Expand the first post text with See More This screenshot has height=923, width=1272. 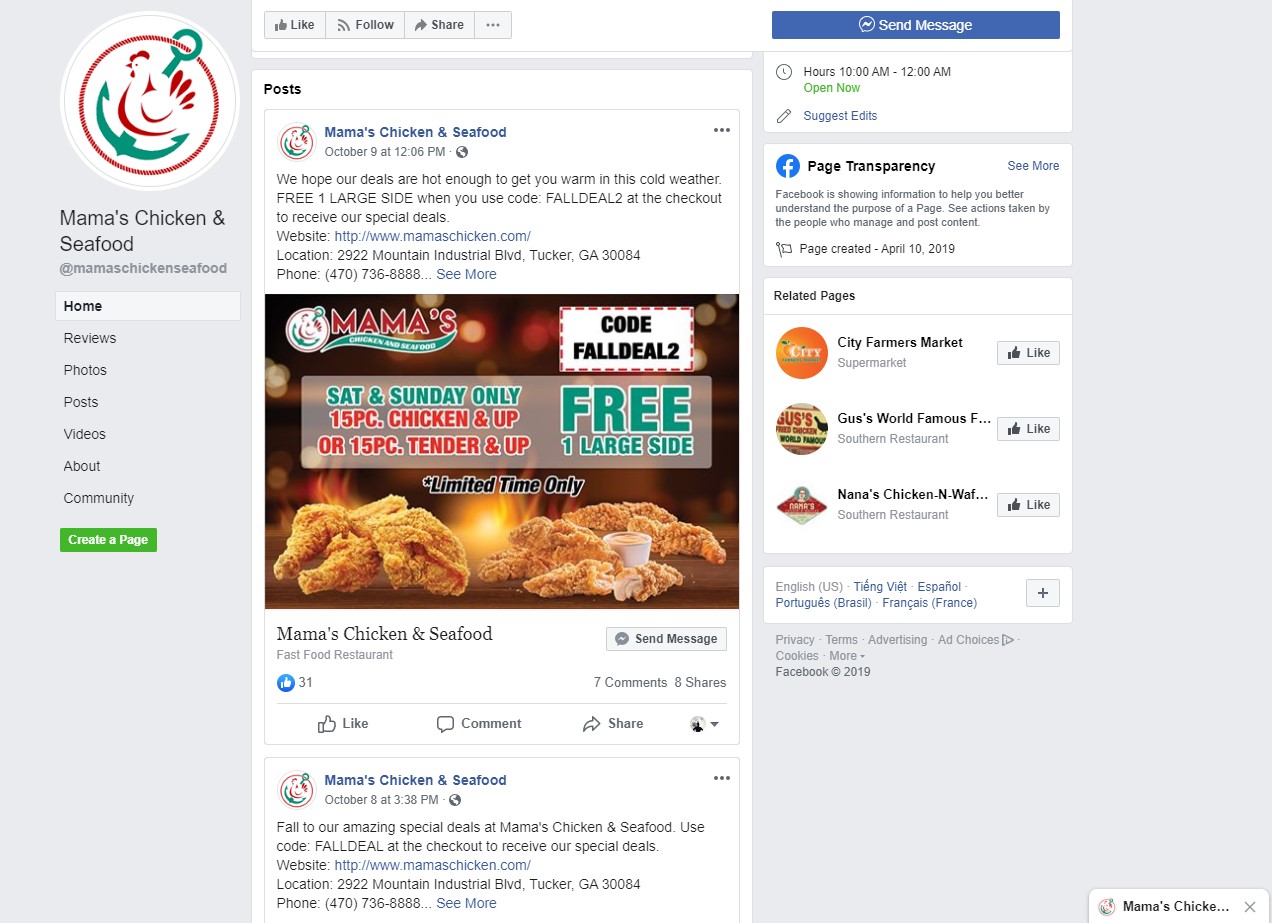(x=466, y=274)
